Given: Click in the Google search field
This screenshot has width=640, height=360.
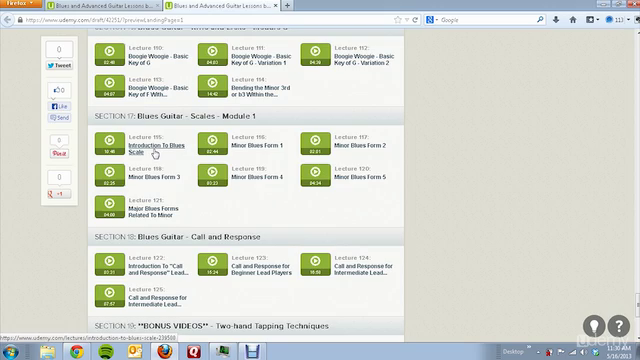Looking at the screenshot, I should pyautogui.click(x=488, y=20).
